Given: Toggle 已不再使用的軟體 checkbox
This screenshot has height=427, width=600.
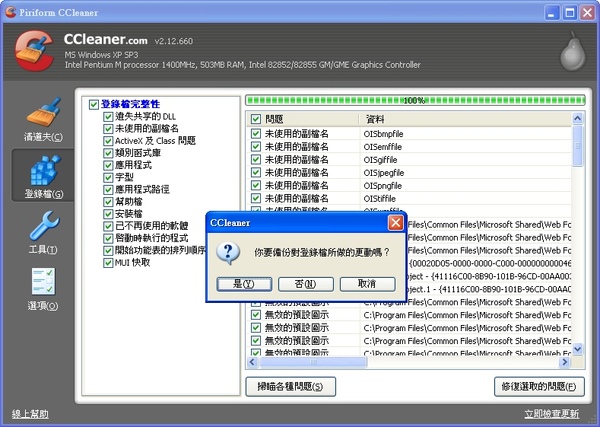Looking at the screenshot, I should (108, 226).
